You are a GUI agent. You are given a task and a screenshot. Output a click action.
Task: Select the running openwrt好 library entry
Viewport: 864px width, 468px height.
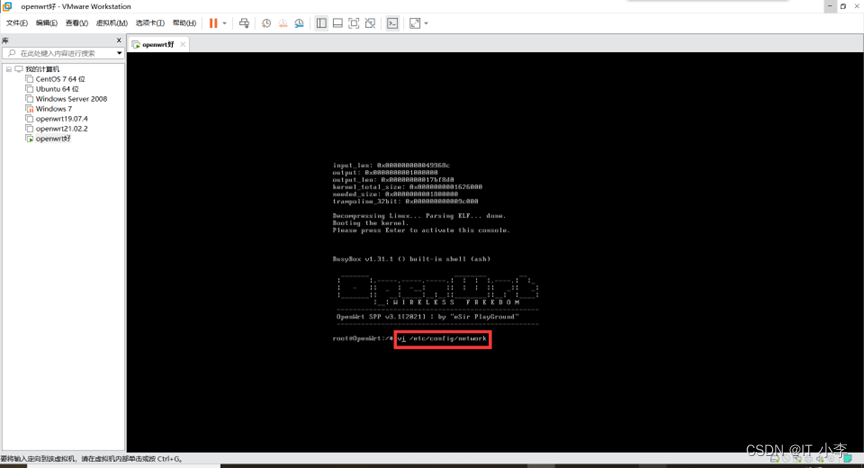[53, 138]
